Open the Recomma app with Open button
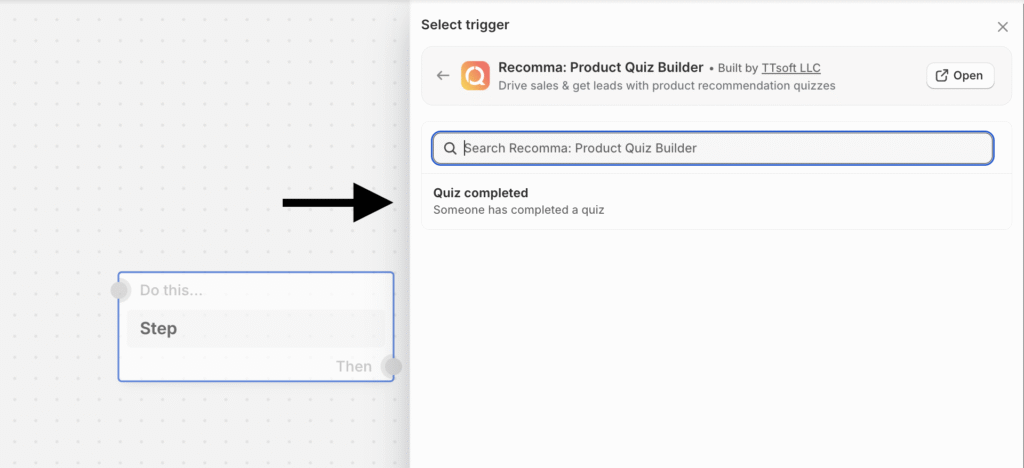Screen dimensions: 1024x468 960,76
